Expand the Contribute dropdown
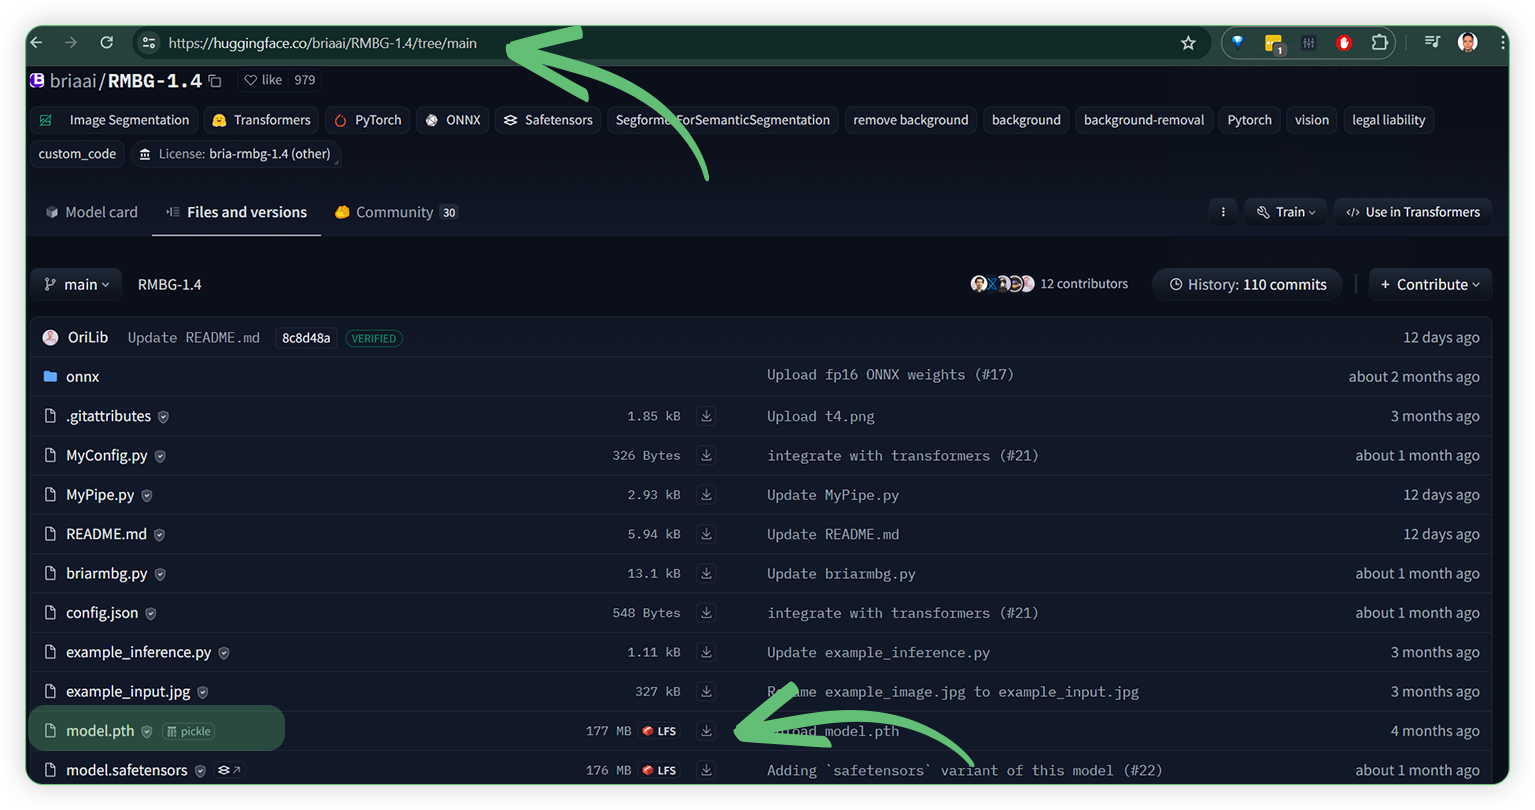This screenshot has height=810, width=1535. pyautogui.click(x=1430, y=285)
